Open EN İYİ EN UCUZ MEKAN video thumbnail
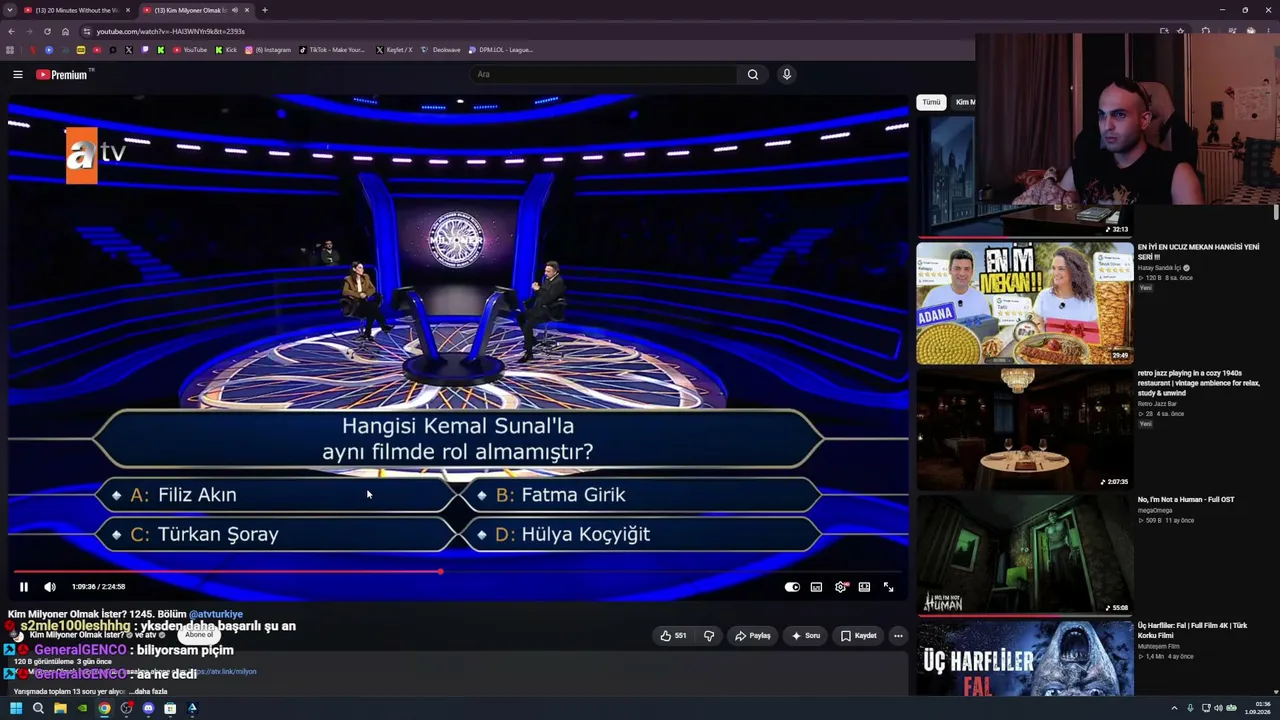Viewport: 1280px width, 720px height. [x=1025, y=303]
